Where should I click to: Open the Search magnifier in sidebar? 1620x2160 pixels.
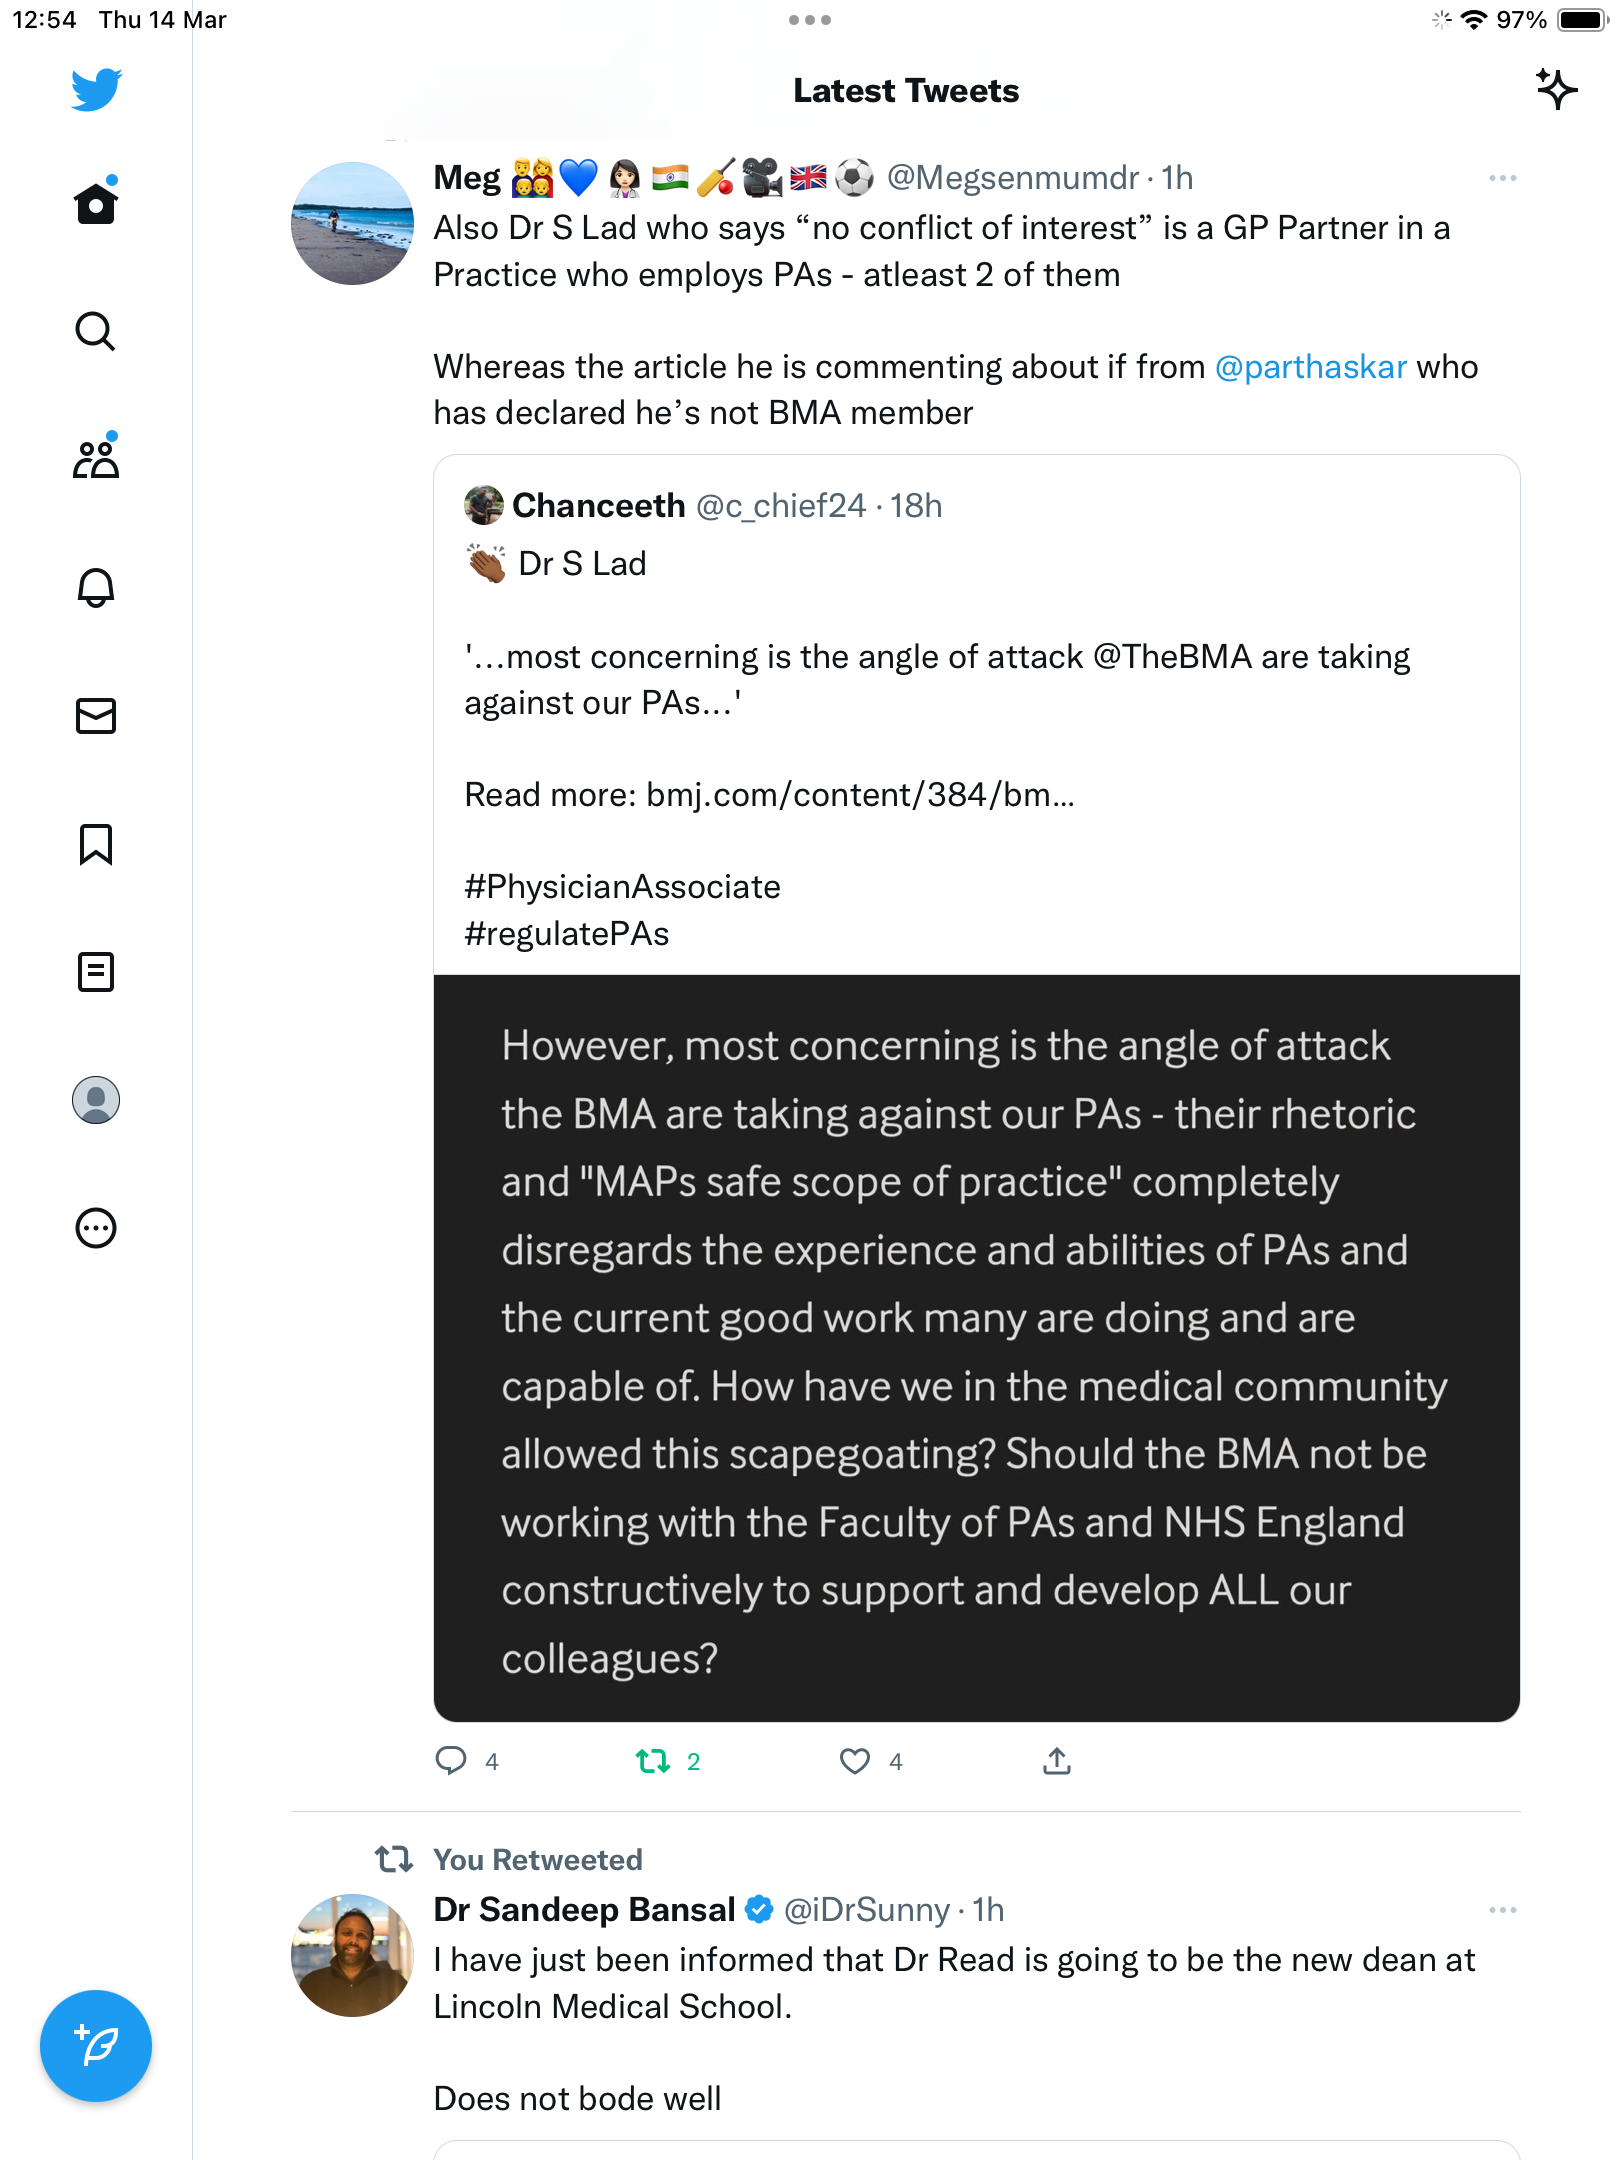tap(96, 331)
